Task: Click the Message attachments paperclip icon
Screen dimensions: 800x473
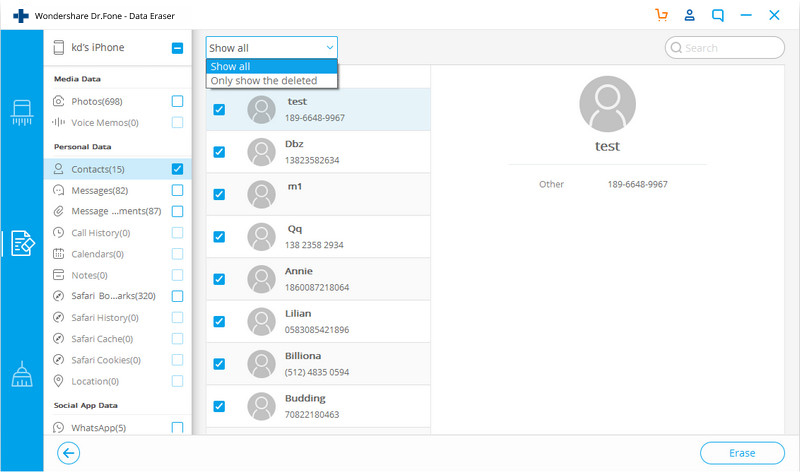Action: click(59, 211)
